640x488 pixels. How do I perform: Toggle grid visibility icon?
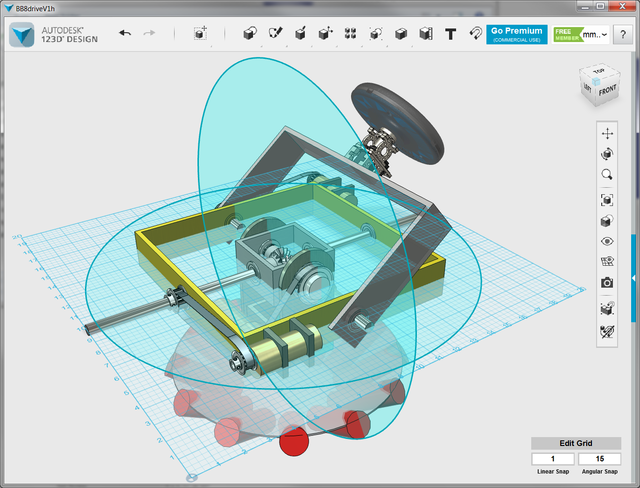pos(607,262)
